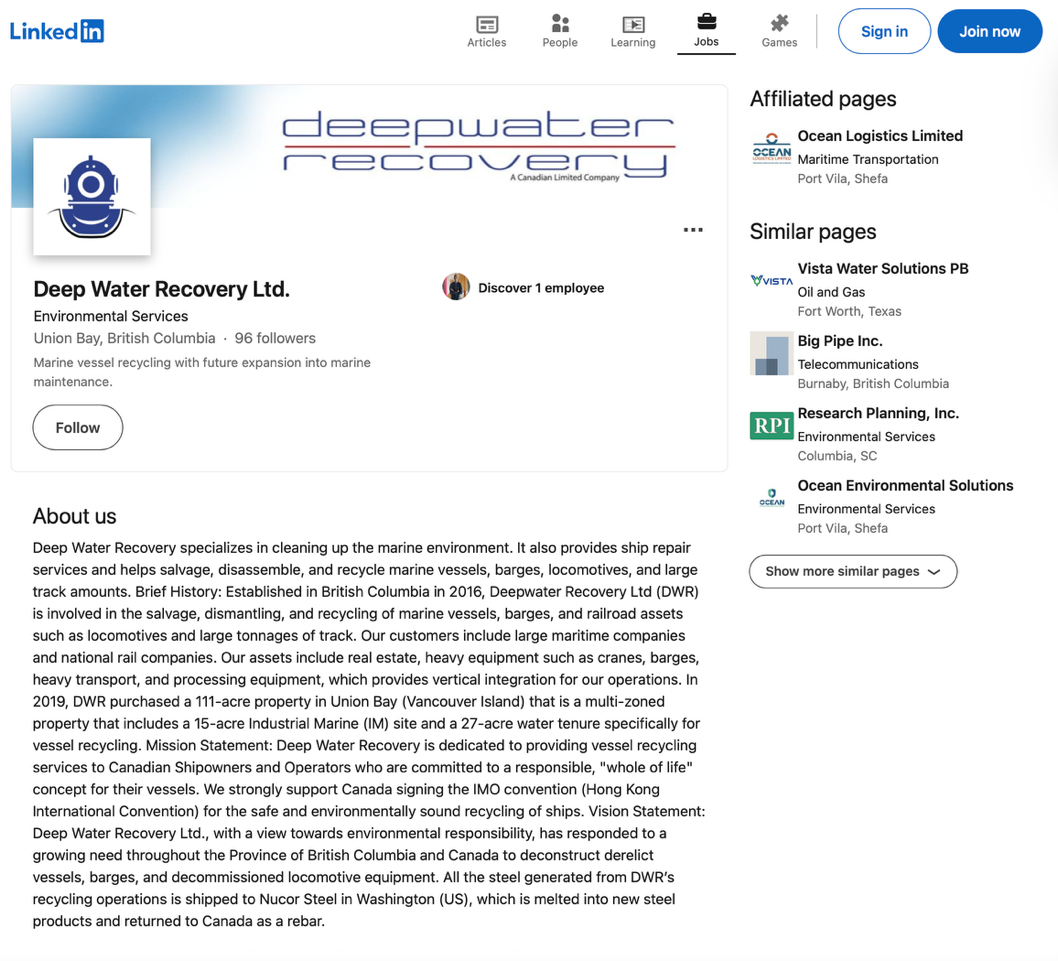Click the Sign in button
Viewport: 1058px width, 961px height.
pos(884,31)
